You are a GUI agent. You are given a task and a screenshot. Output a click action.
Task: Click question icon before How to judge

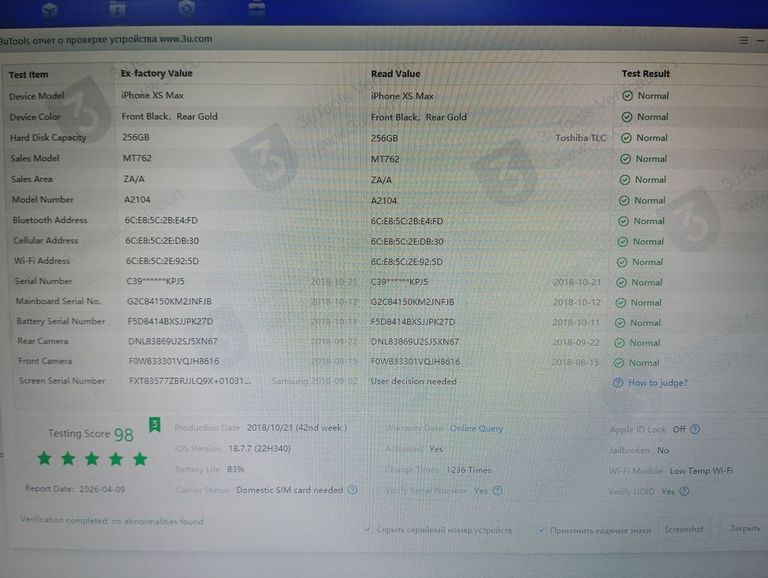[x=618, y=383]
